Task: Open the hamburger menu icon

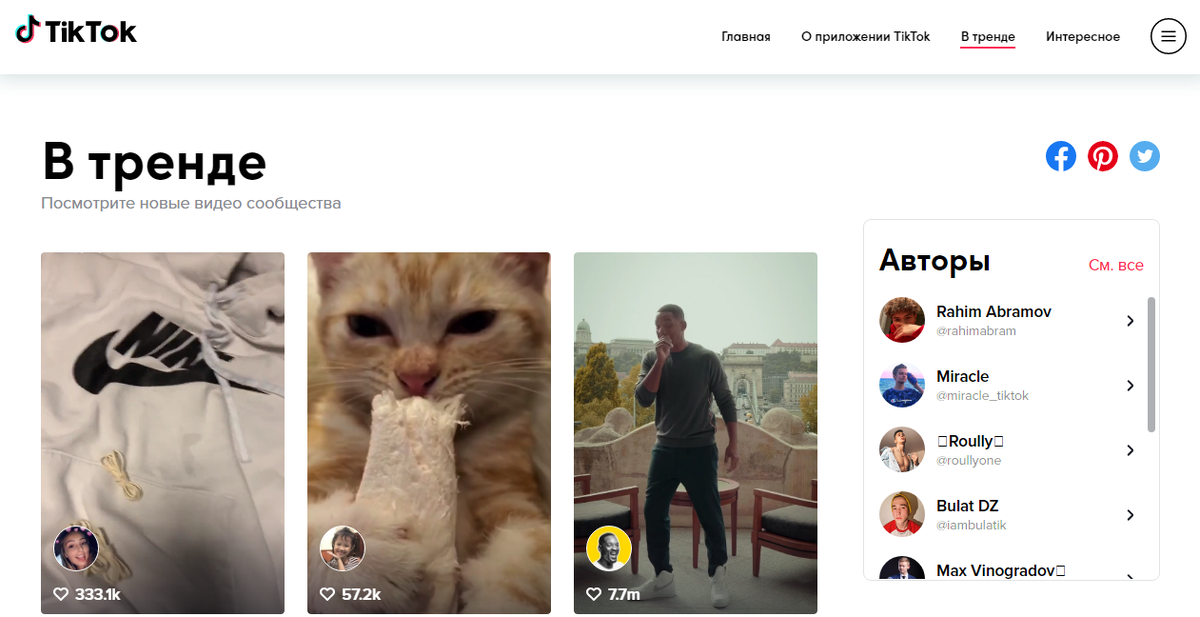Action: (x=1168, y=37)
